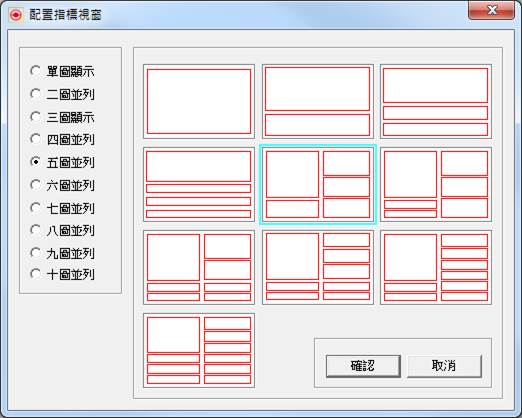Enable the 三圖顯示 radio option
The image size is (522, 418).
tap(62, 117)
